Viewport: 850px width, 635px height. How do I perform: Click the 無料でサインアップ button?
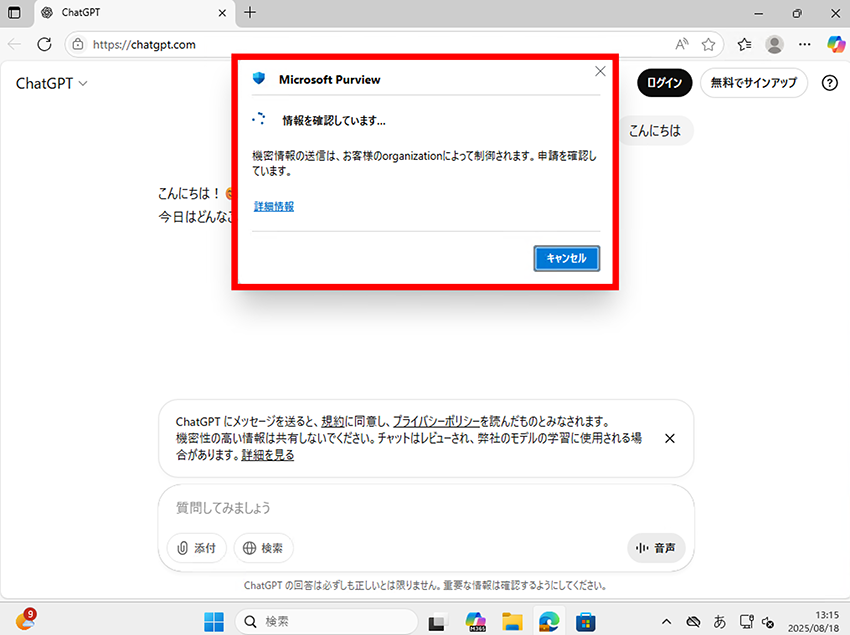click(753, 83)
